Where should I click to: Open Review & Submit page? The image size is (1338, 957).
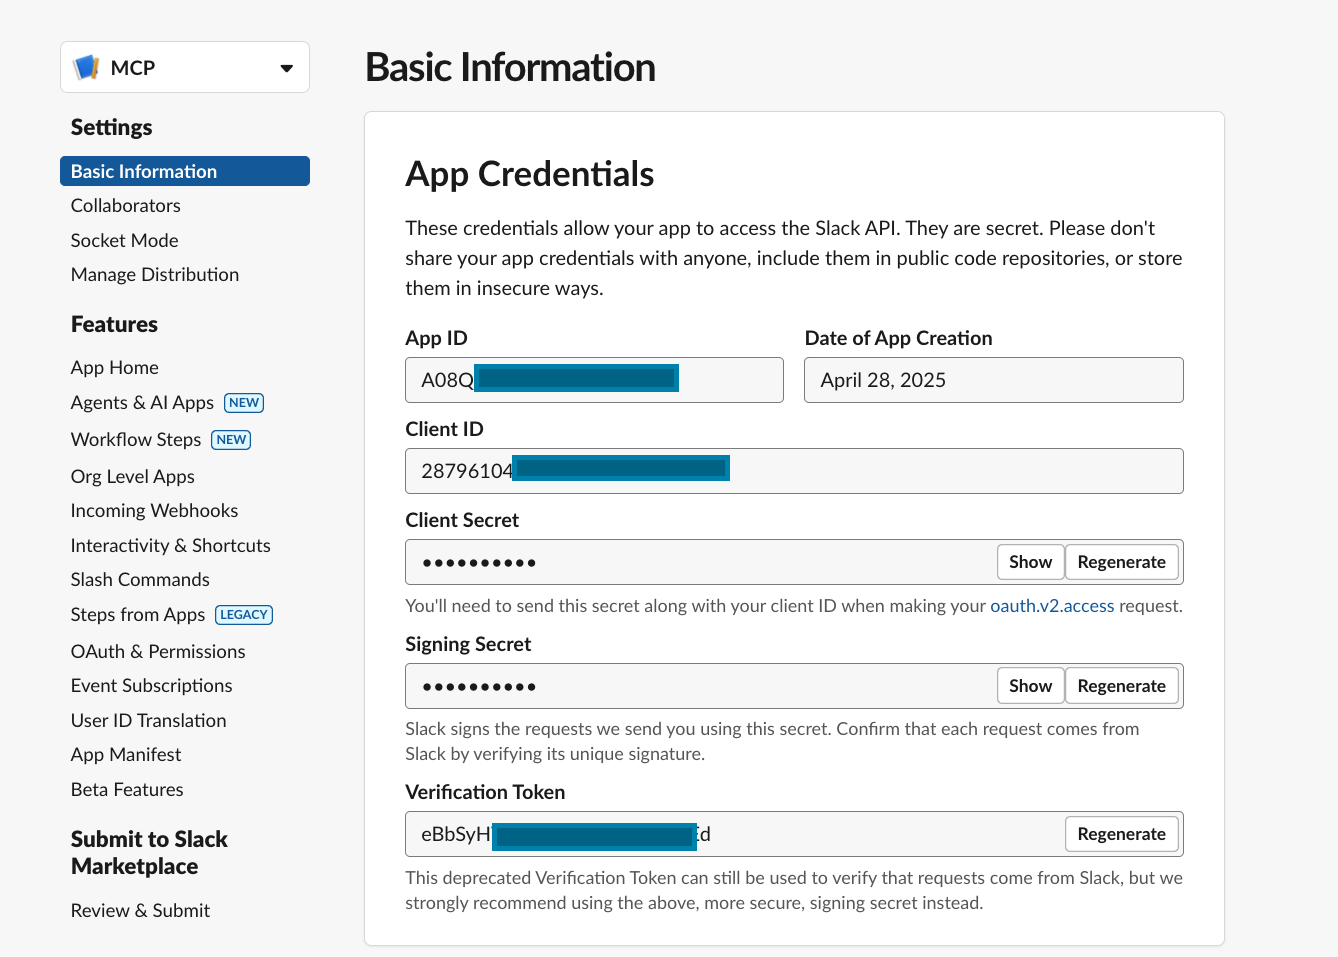click(x=141, y=910)
